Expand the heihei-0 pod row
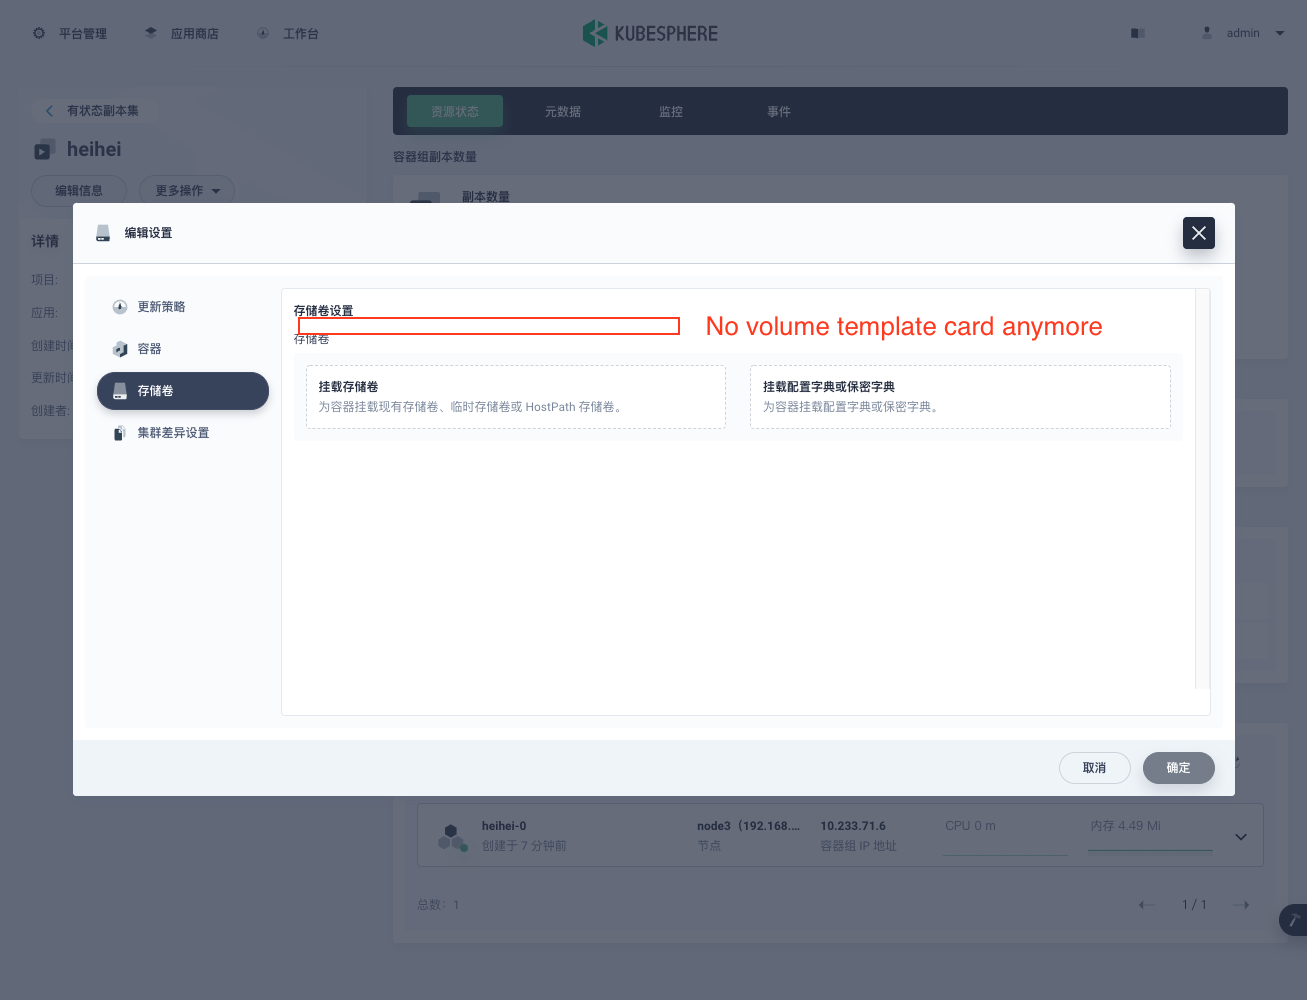This screenshot has height=1000, width=1307. (1240, 836)
